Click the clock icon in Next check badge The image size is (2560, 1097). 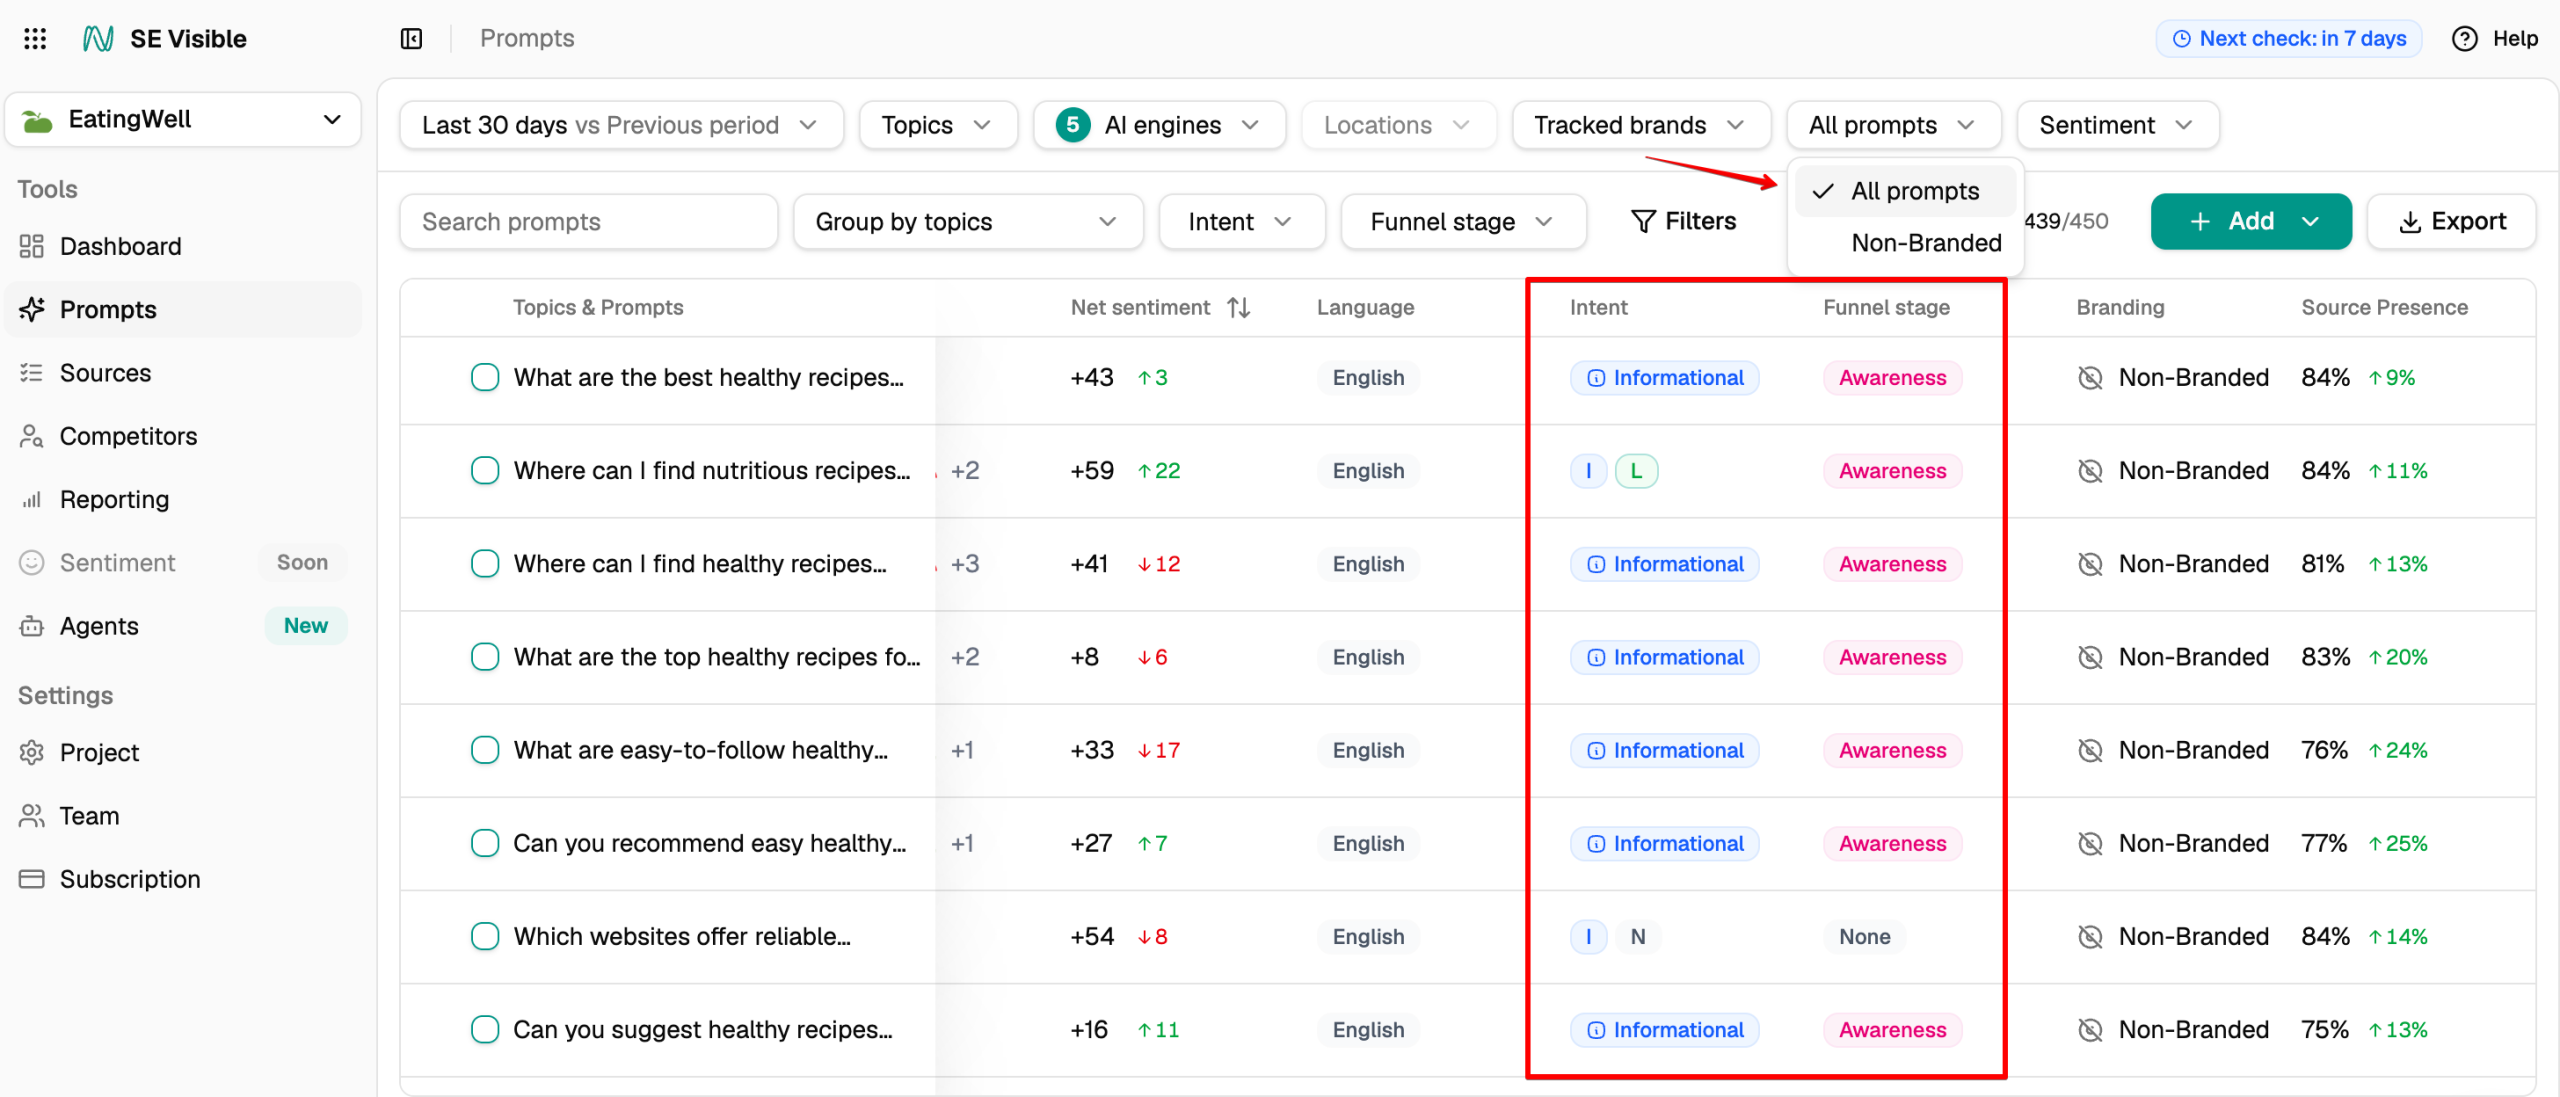click(x=2182, y=38)
